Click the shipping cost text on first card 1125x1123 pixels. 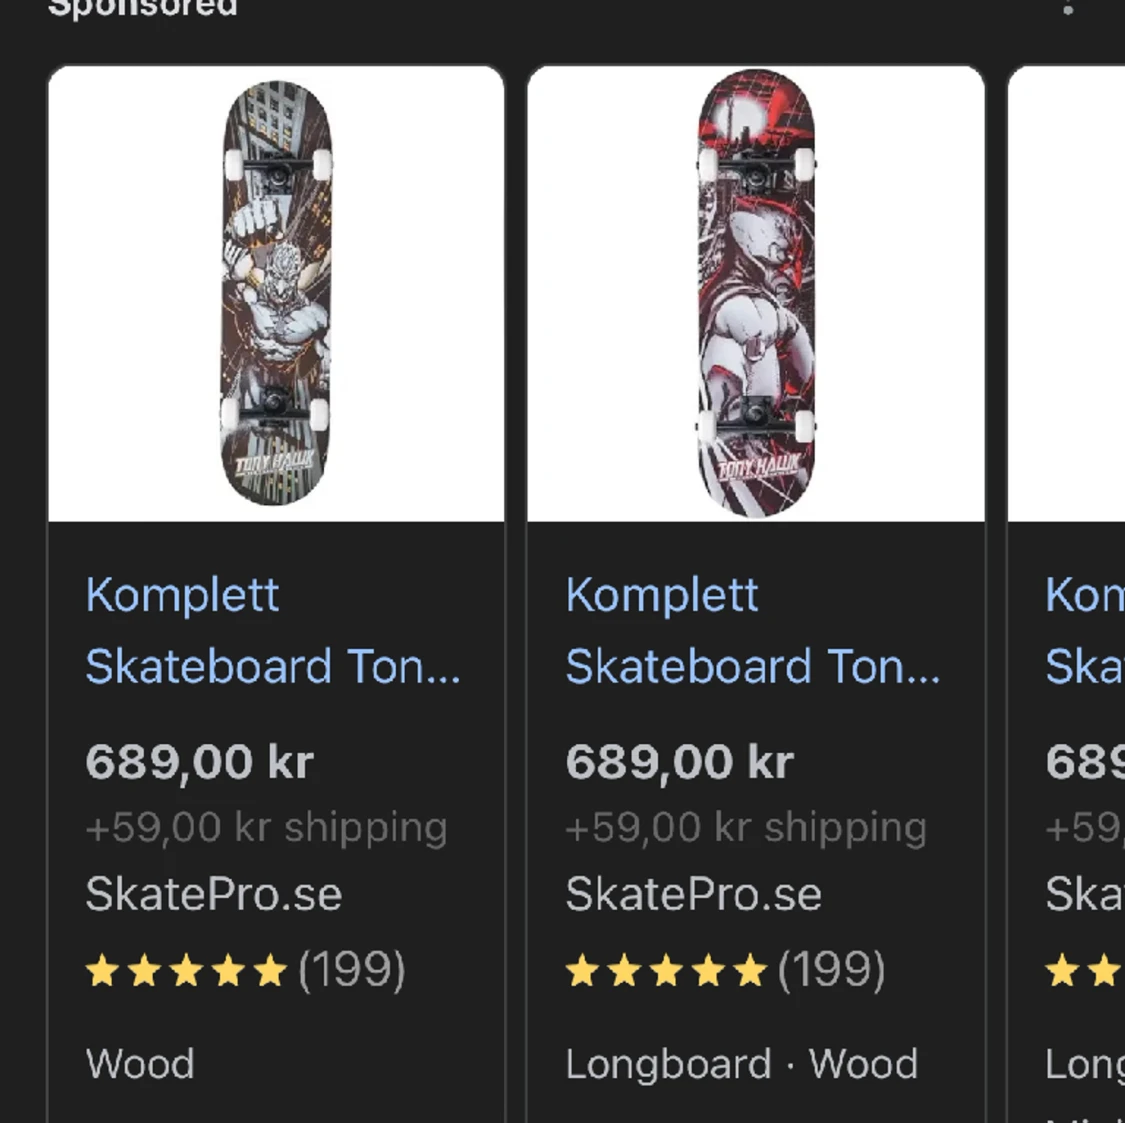266,827
